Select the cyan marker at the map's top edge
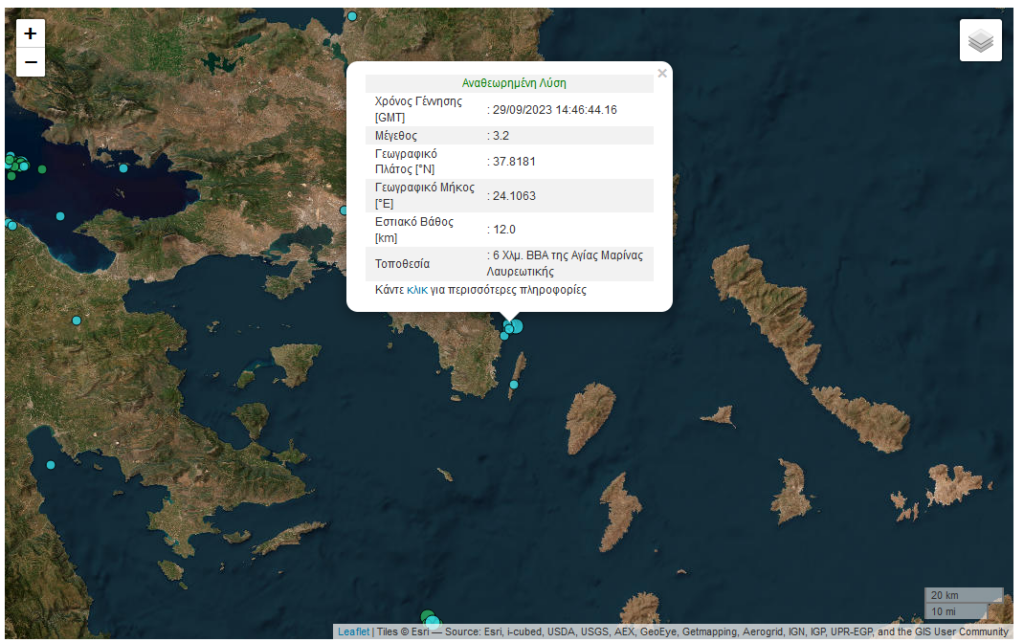Viewport: 1024px width, 642px height. (352, 16)
